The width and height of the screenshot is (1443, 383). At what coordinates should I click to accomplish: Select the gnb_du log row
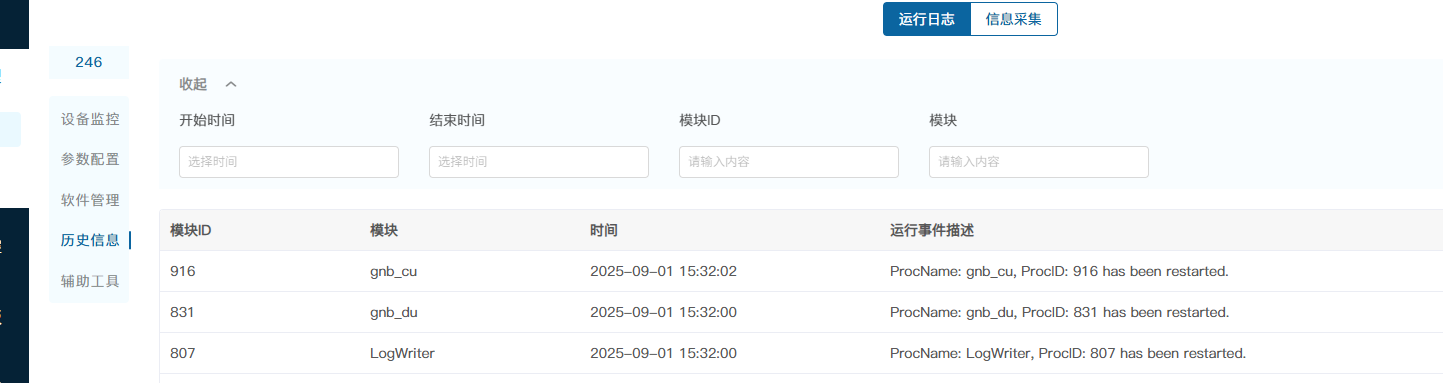coord(801,312)
